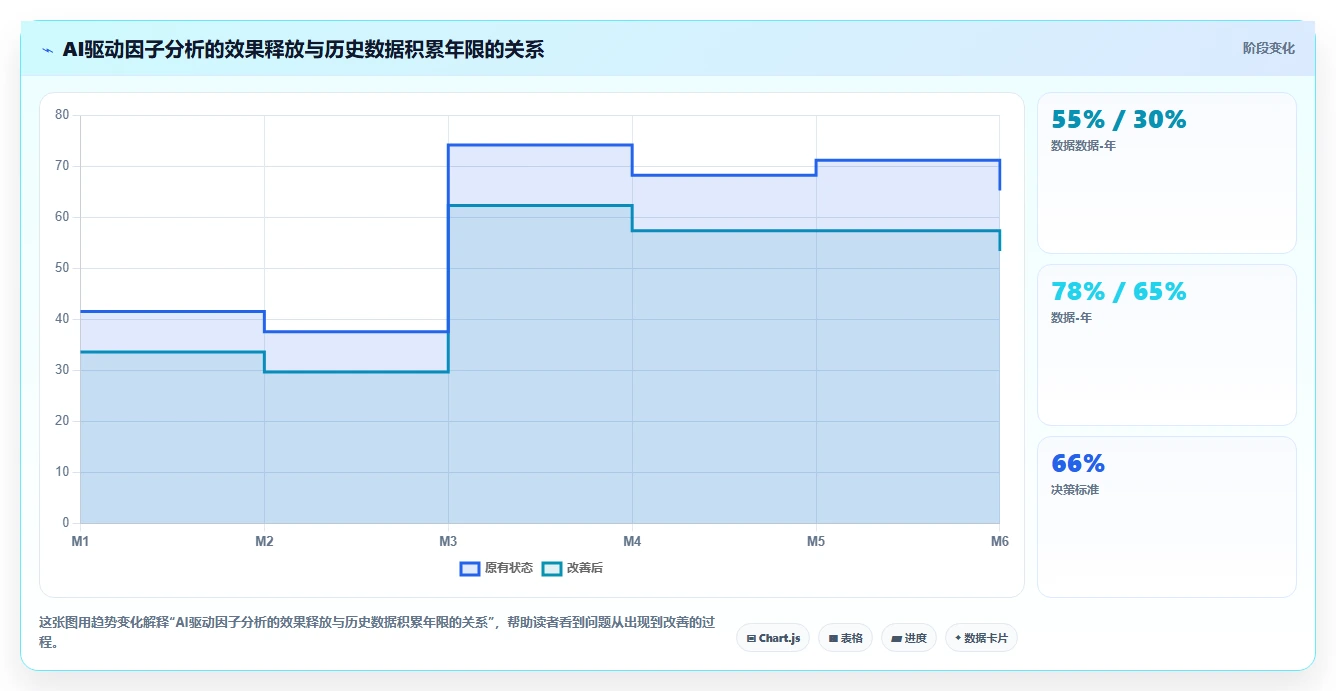
Task: Select the 表格 tag chip
Action: [846, 638]
